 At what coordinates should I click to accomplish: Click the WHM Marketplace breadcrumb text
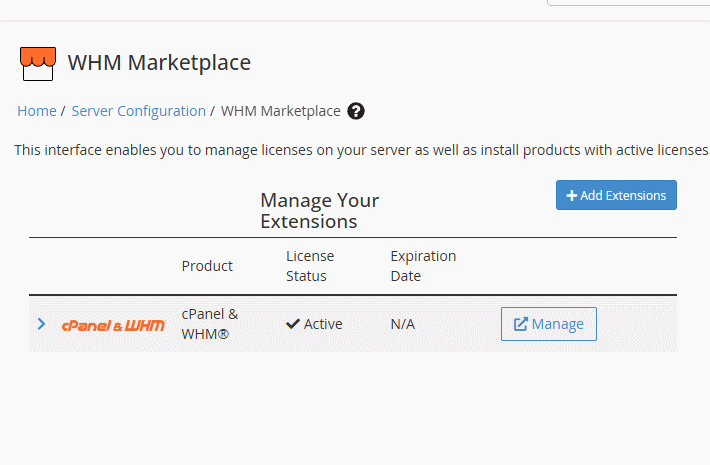click(x=281, y=111)
